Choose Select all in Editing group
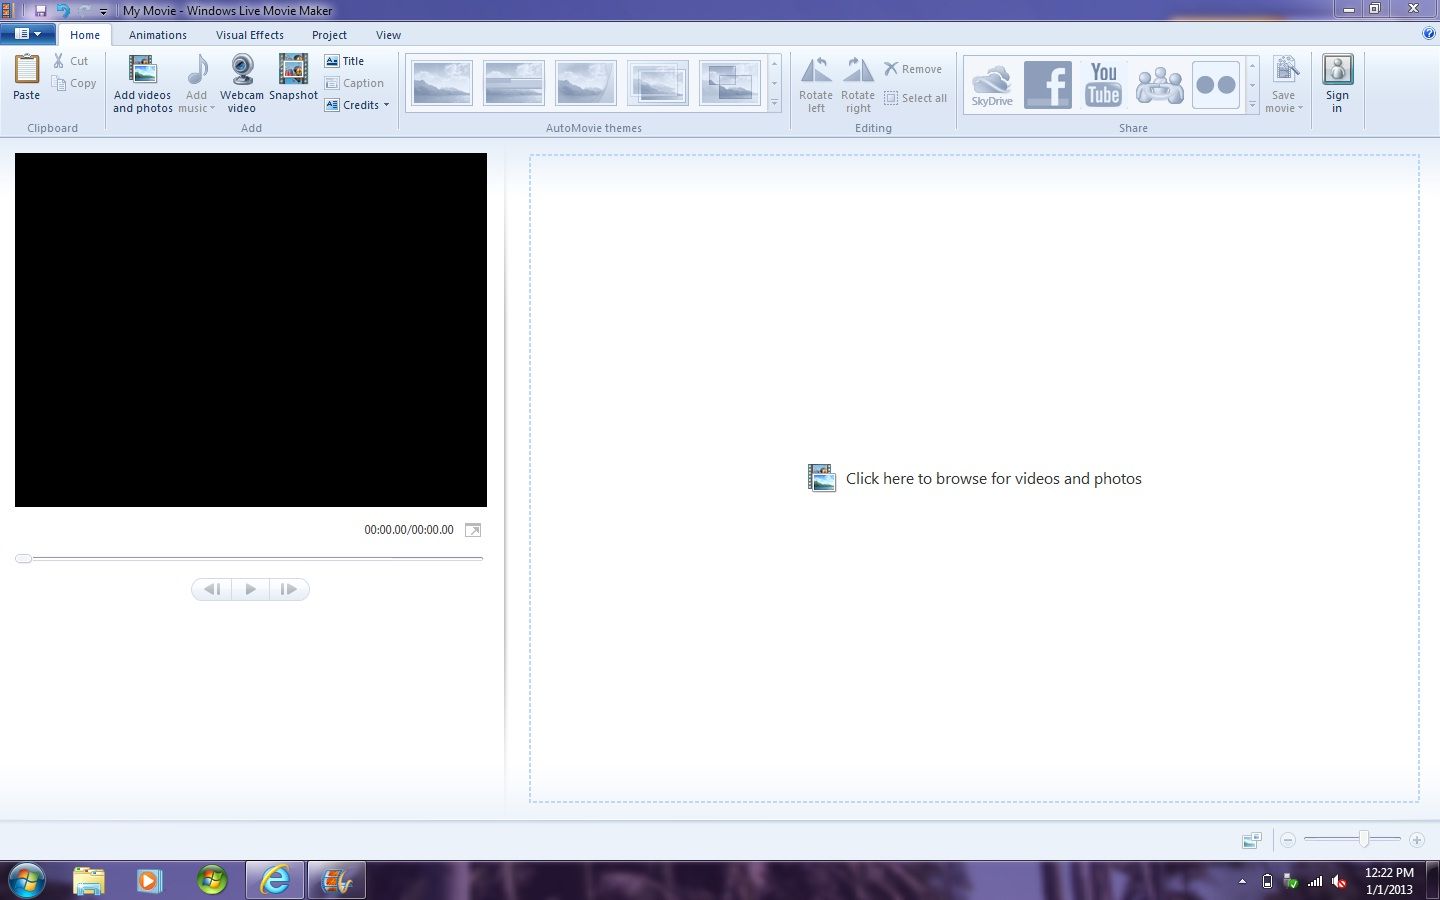1440x900 pixels. point(915,98)
